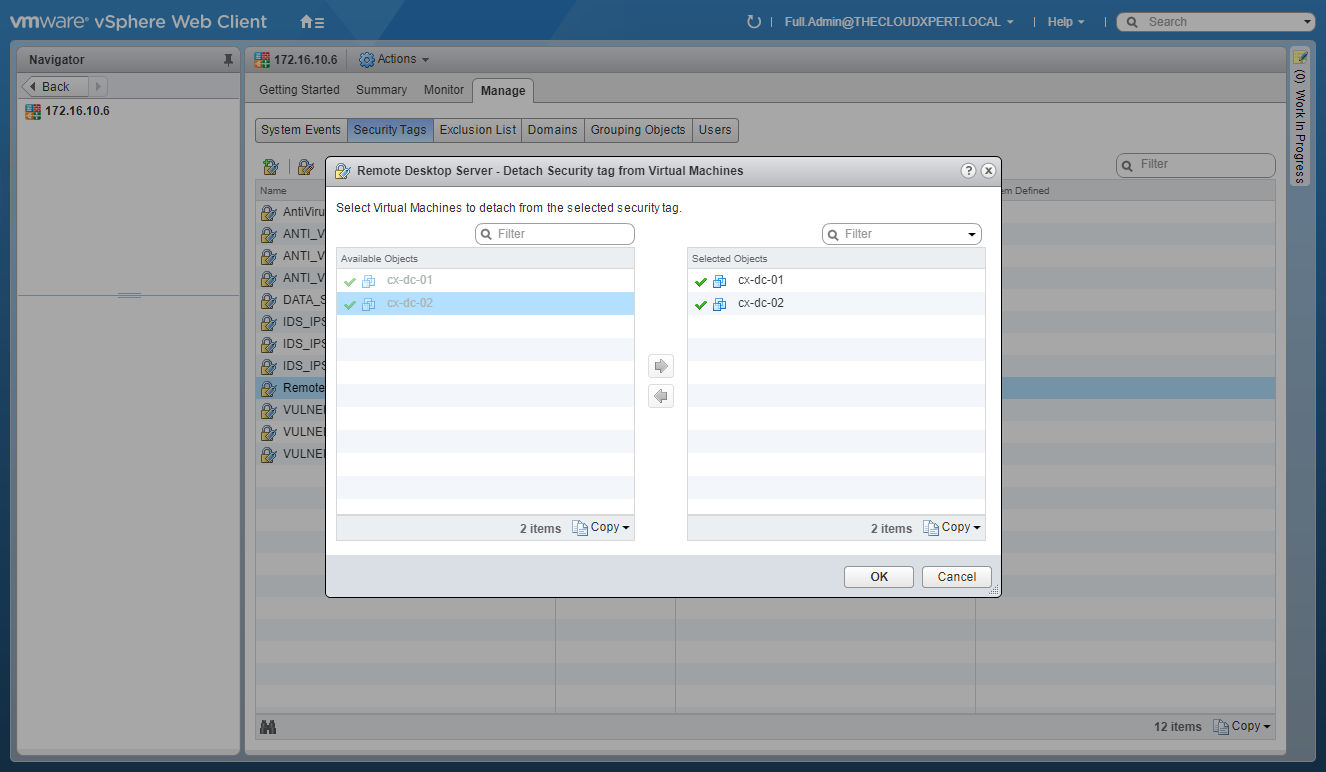This screenshot has height=772, width=1326.
Task: Pin the Navigator panel
Action: (228, 60)
